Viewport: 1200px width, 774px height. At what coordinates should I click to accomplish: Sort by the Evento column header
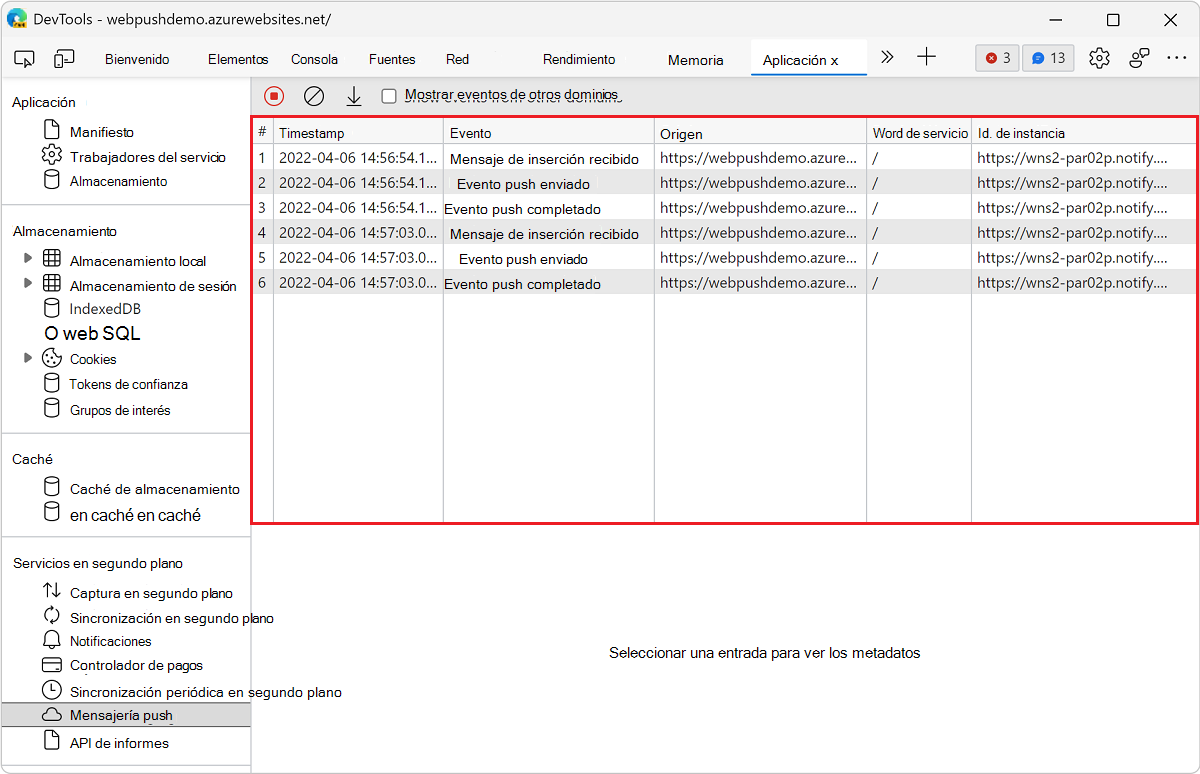point(549,132)
